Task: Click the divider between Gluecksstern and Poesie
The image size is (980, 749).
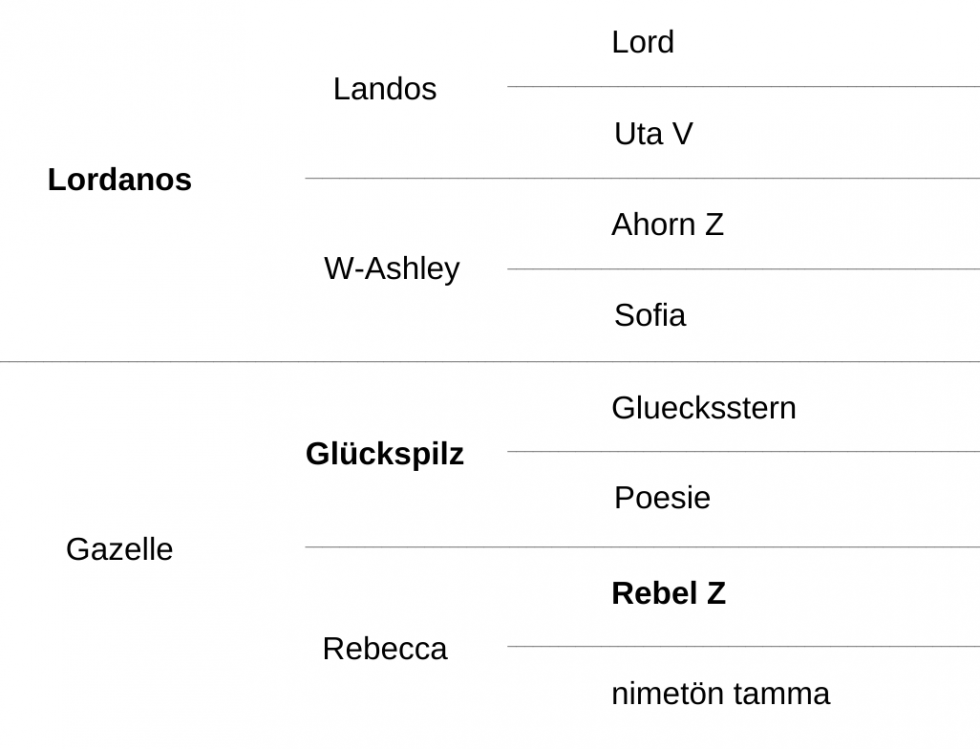Action: click(x=743, y=451)
